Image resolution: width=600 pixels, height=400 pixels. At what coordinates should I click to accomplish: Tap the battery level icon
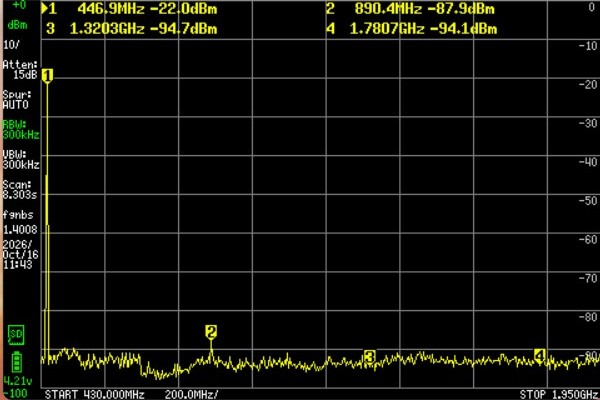pyautogui.click(x=16, y=362)
